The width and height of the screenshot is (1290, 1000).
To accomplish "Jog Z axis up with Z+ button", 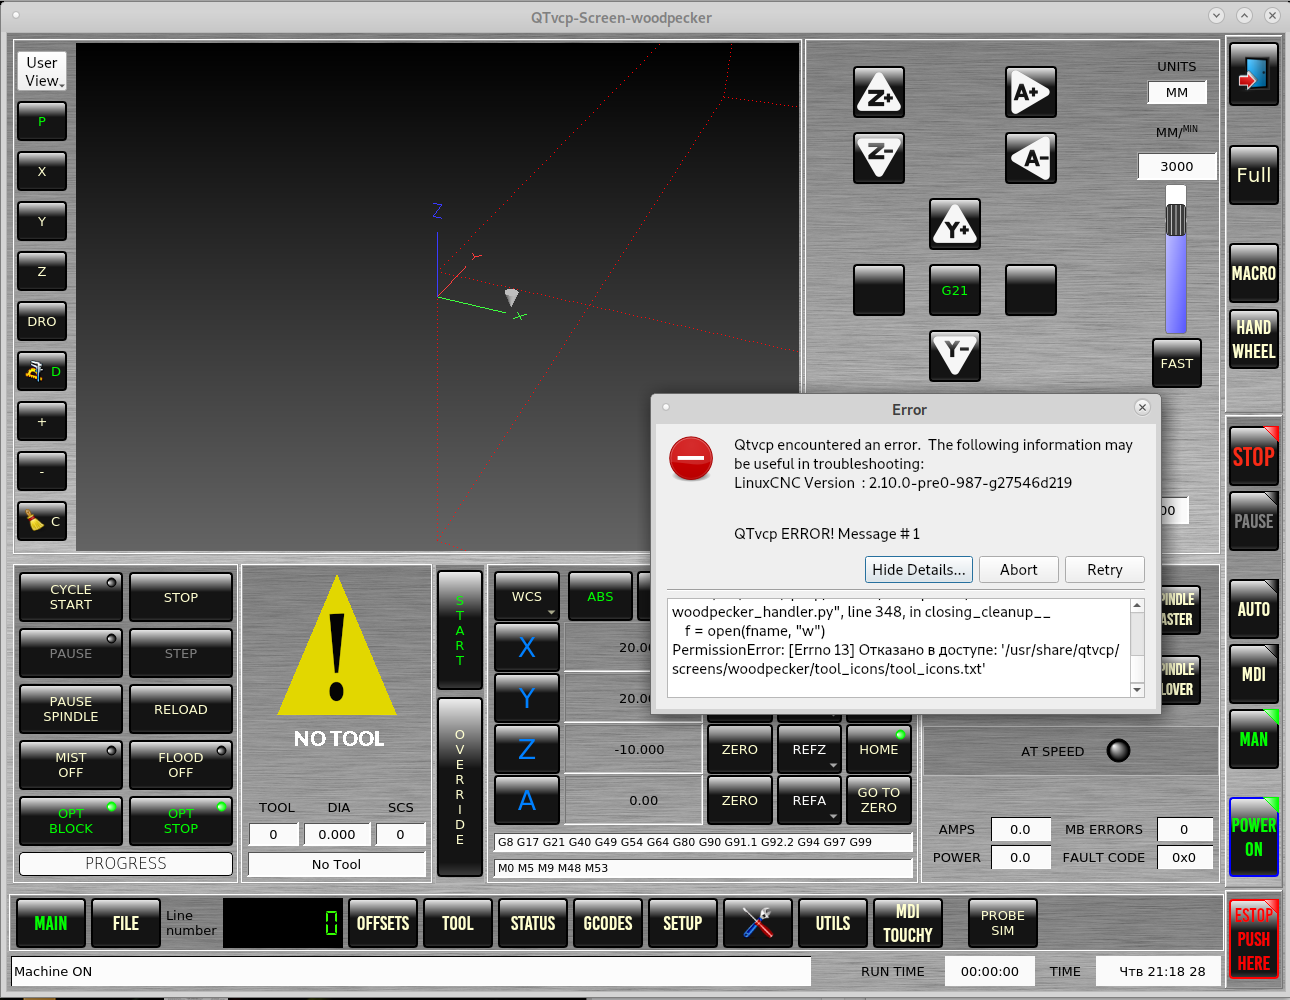I will [x=879, y=92].
